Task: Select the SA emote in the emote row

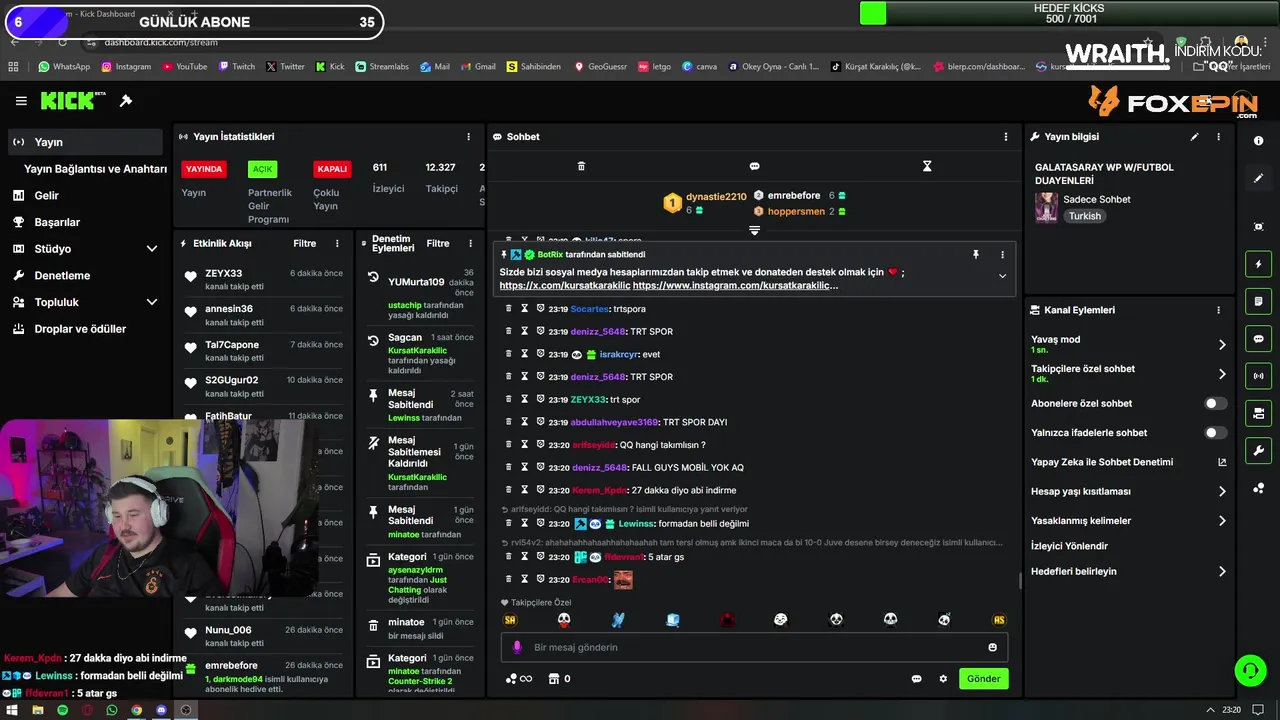Action: pos(510,620)
